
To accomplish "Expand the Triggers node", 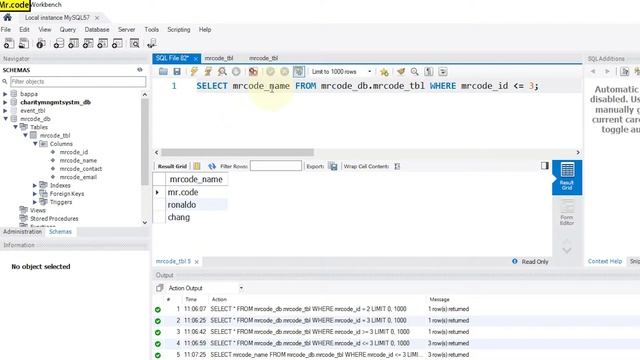I will pyautogui.click(x=35, y=202).
